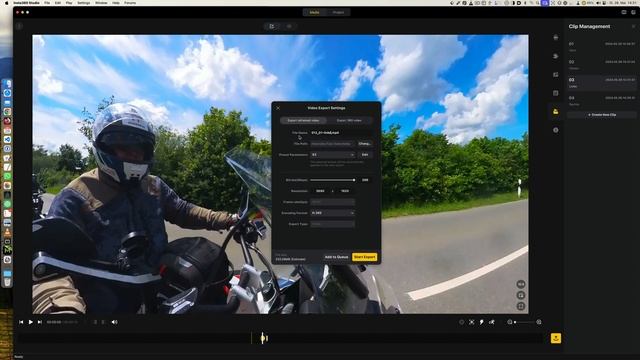Screen dimensions: 640x360
Task: Select clip 02 in Clip Management
Action: (x=602, y=64)
